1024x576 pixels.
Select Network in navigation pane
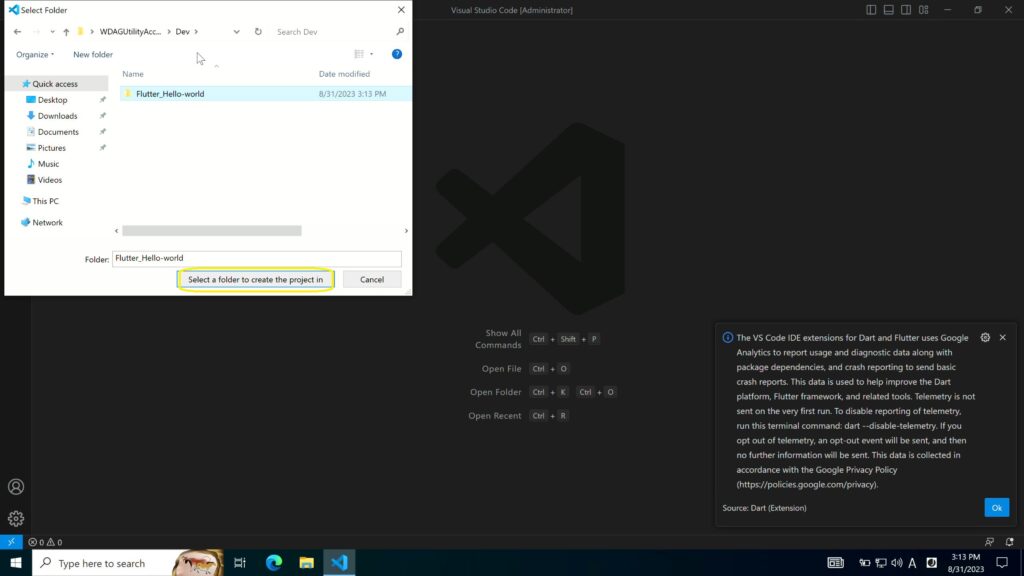47,223
